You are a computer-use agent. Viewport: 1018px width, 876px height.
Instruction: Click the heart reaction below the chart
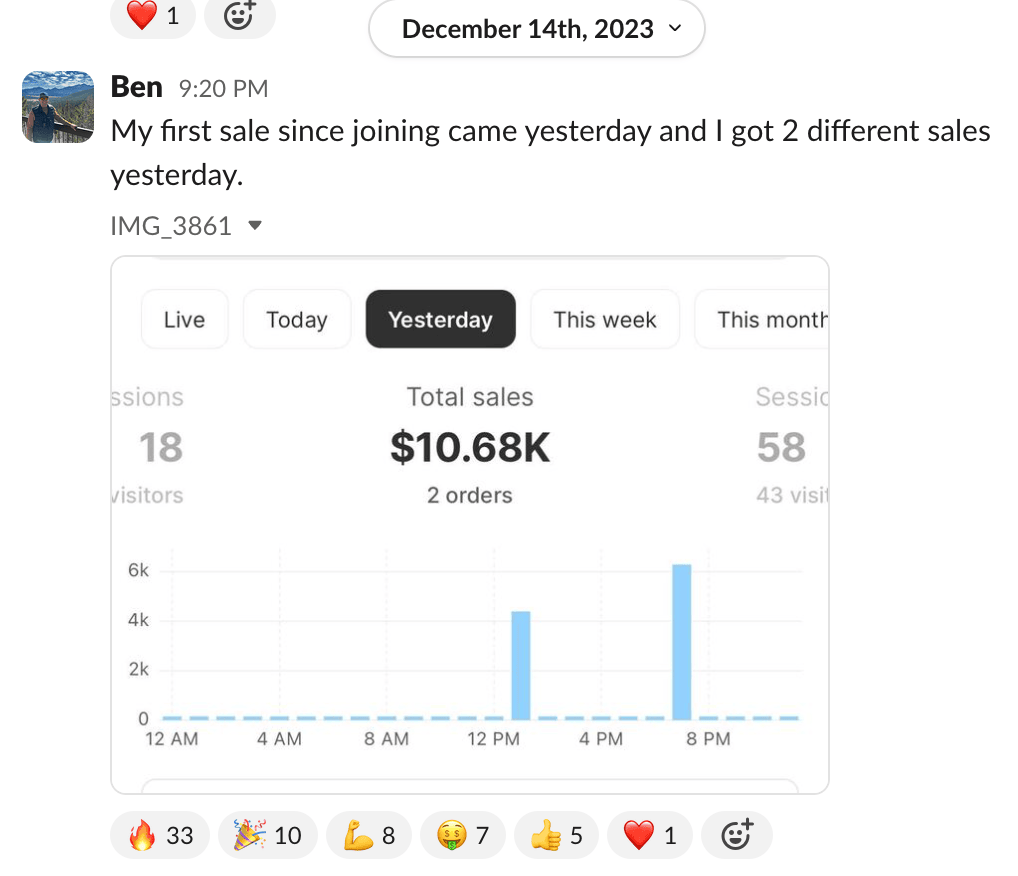coord(649,835)
